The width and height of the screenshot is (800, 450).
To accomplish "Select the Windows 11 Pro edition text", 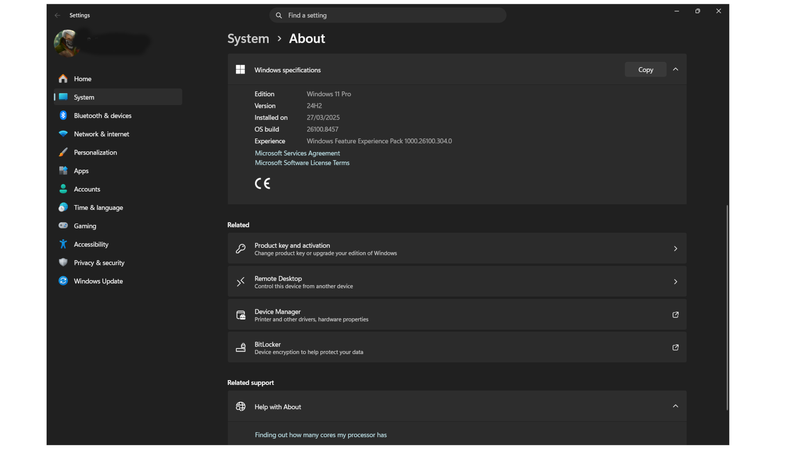I will (329, 94).
